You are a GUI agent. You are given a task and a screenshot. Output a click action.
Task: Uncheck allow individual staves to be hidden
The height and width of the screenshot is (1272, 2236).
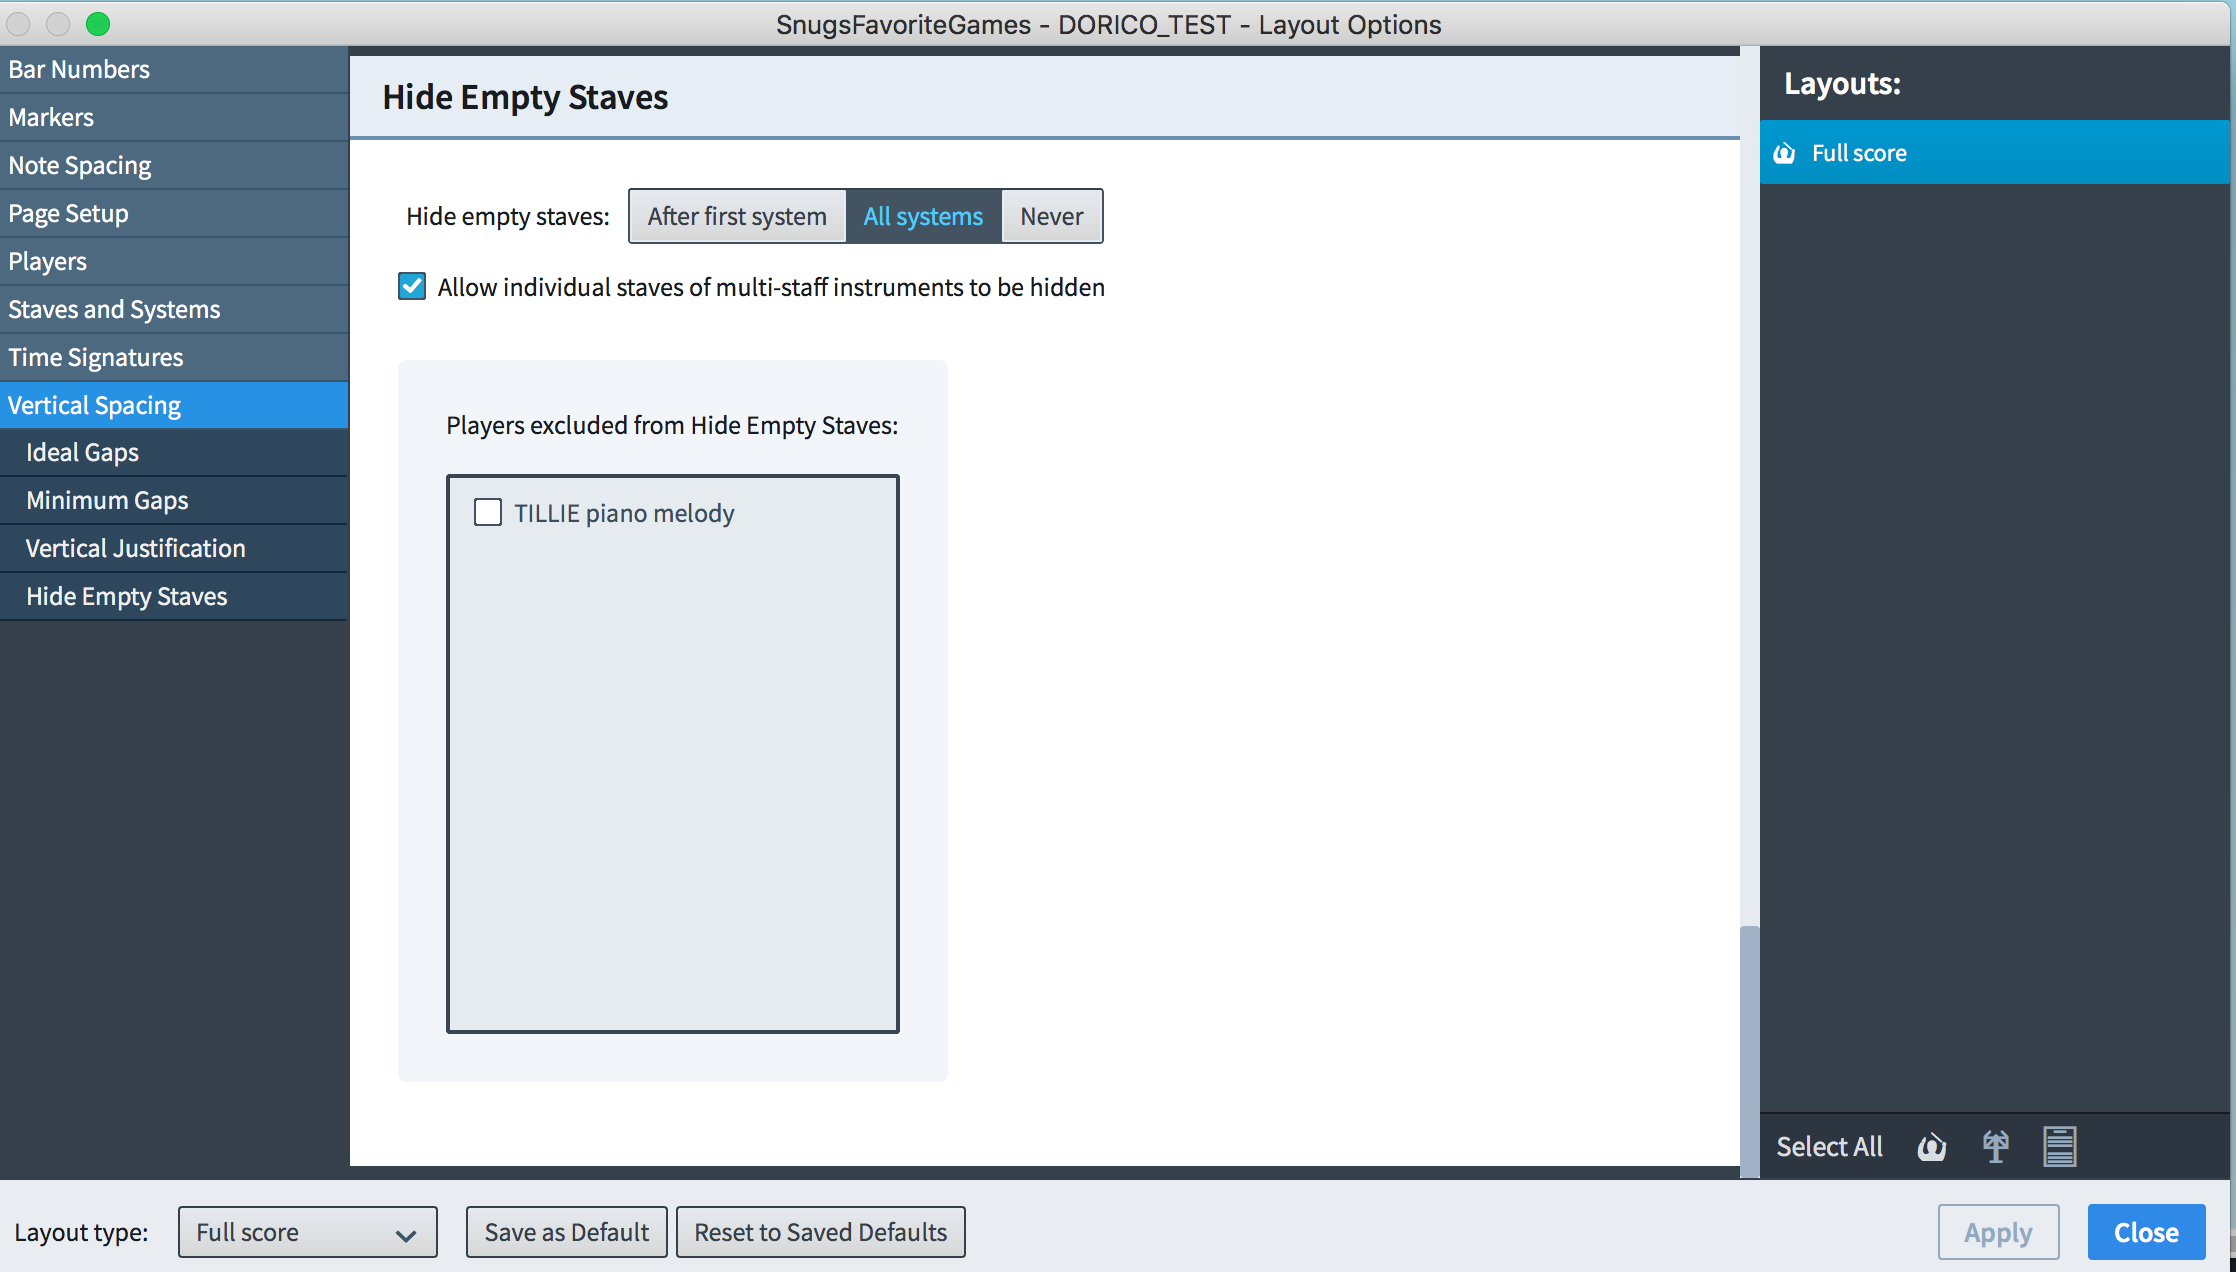click(412, 287)
